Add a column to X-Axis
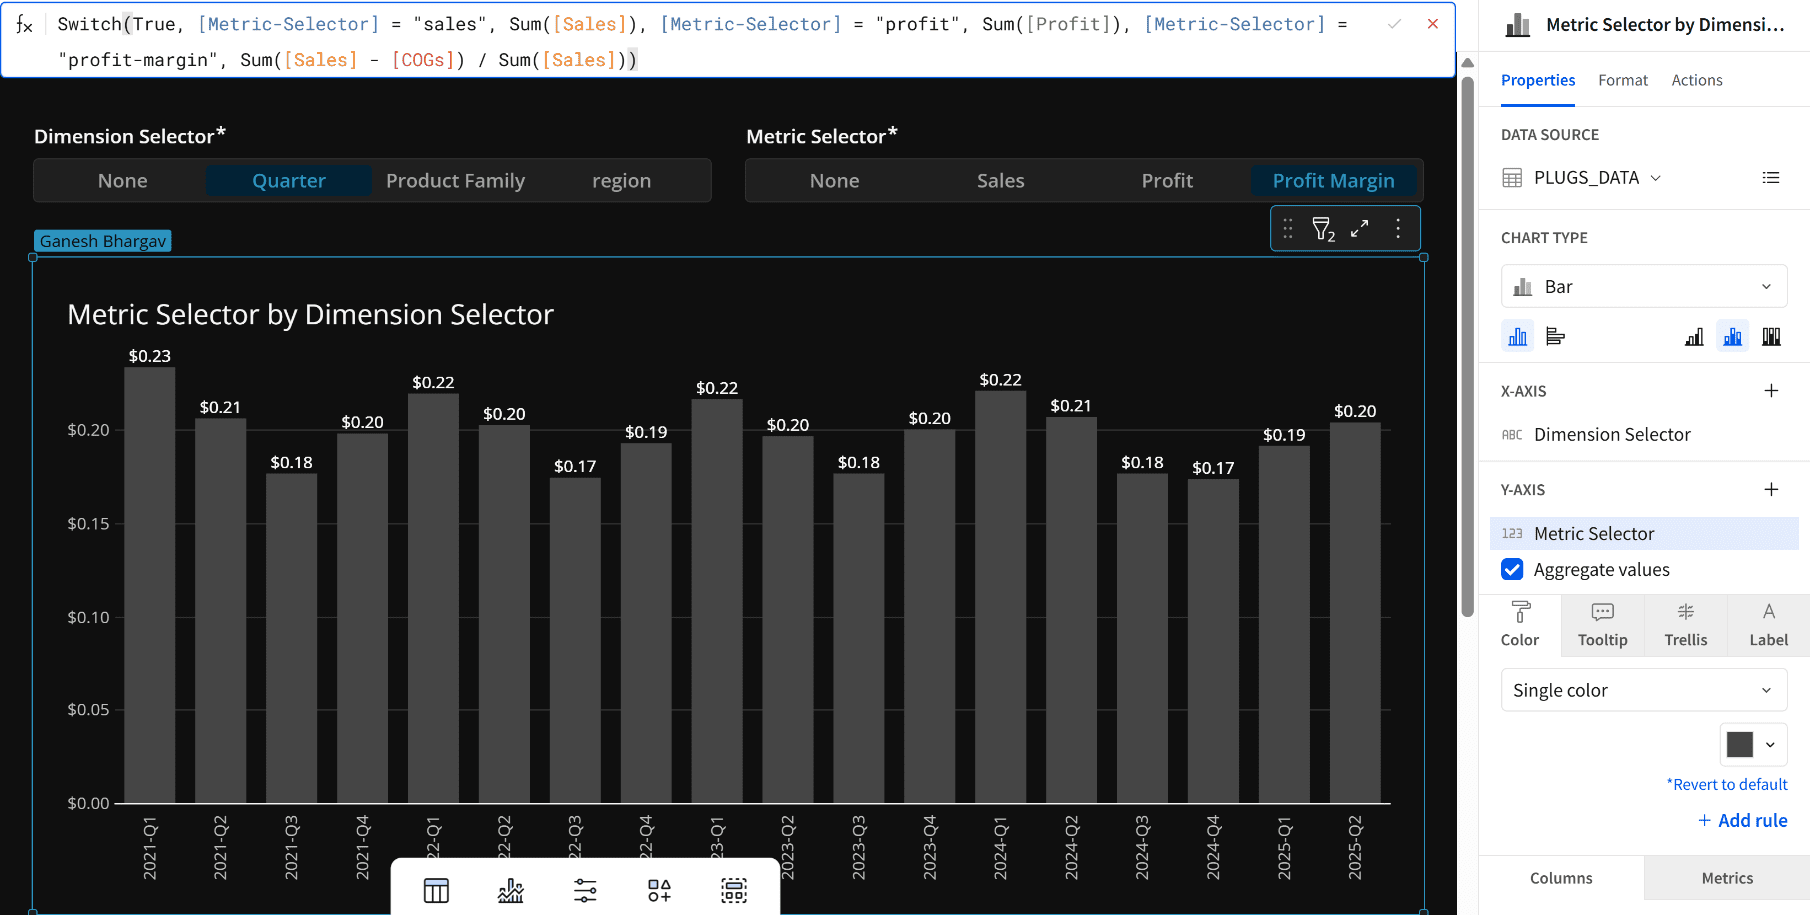Screen dimensions: 1810x915 pyautogui.click(x=1771, y=391)
